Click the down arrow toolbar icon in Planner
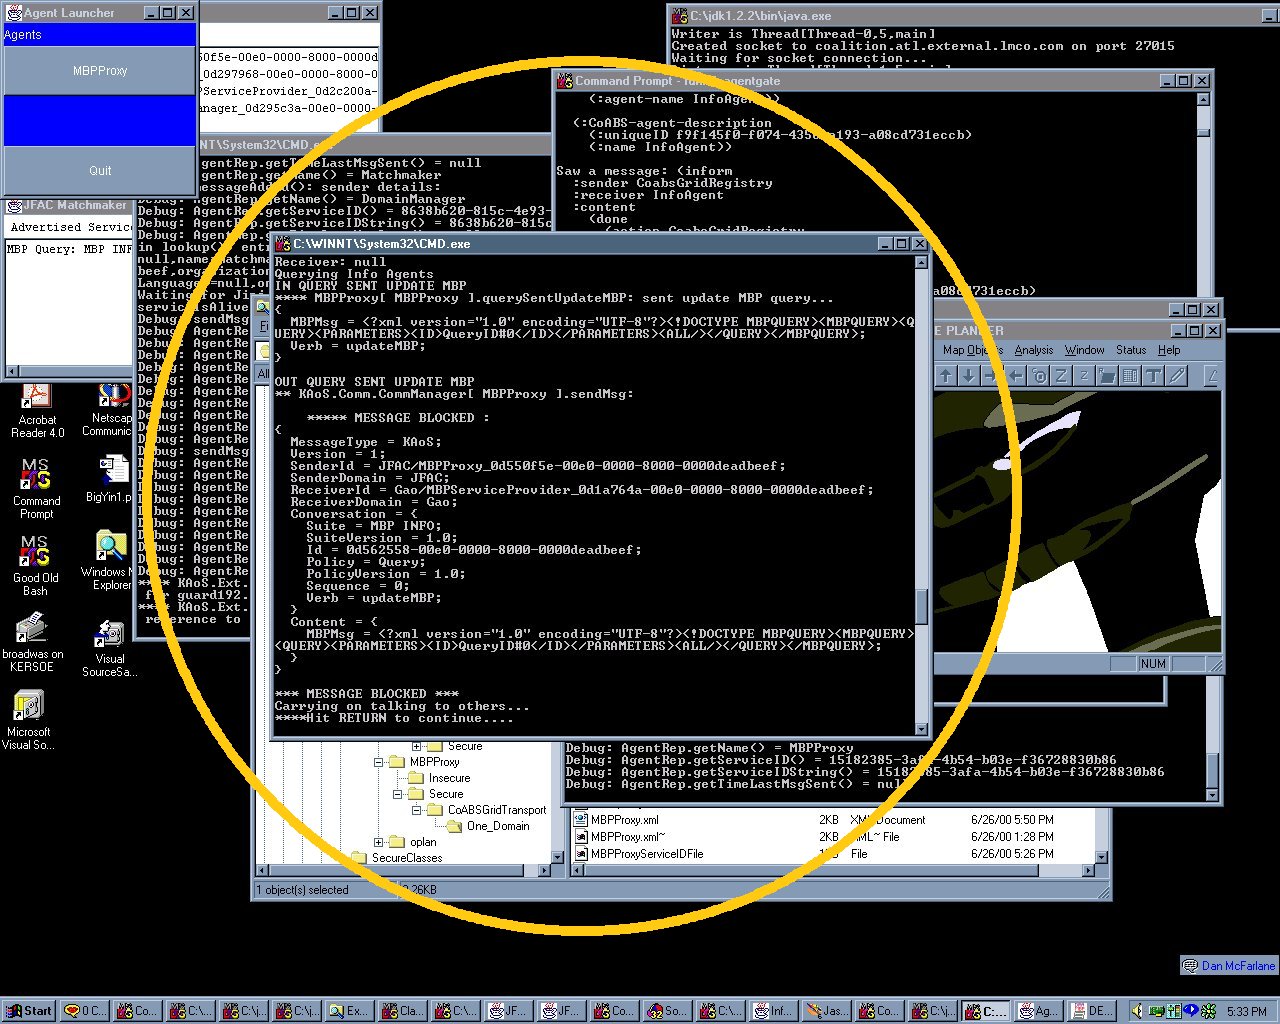1280x1024 pixels. (x=968, y=376)
